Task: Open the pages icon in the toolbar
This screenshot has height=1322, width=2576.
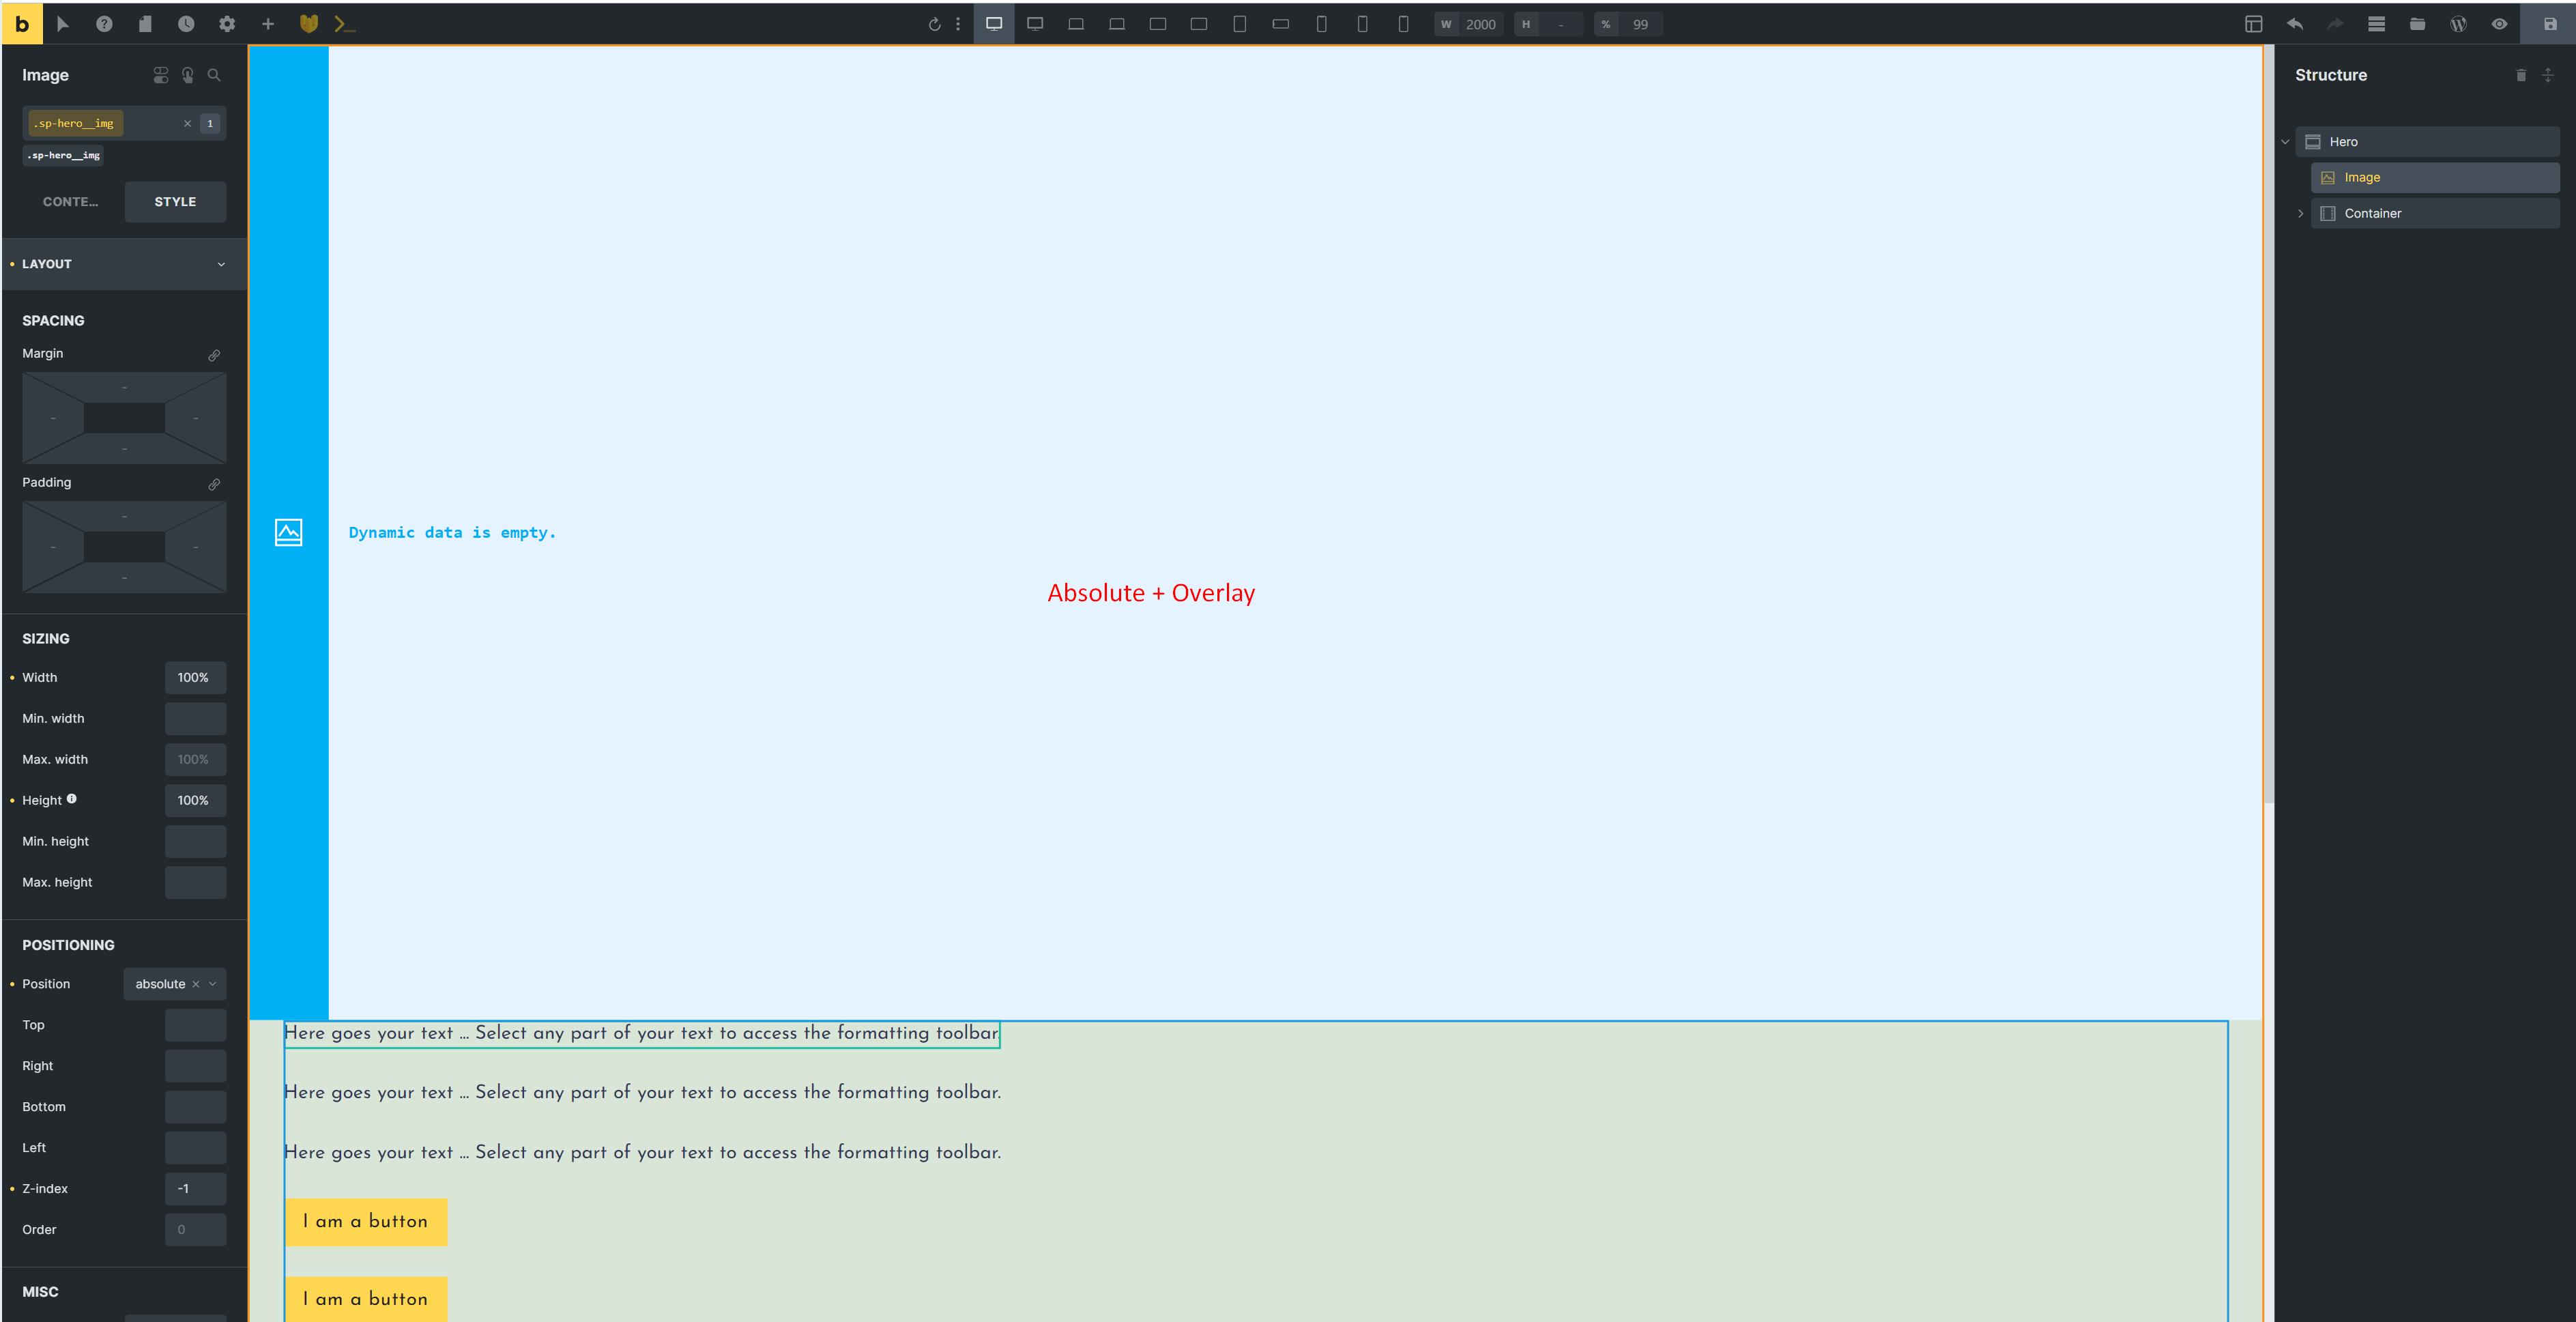Action: click(145, 24)
